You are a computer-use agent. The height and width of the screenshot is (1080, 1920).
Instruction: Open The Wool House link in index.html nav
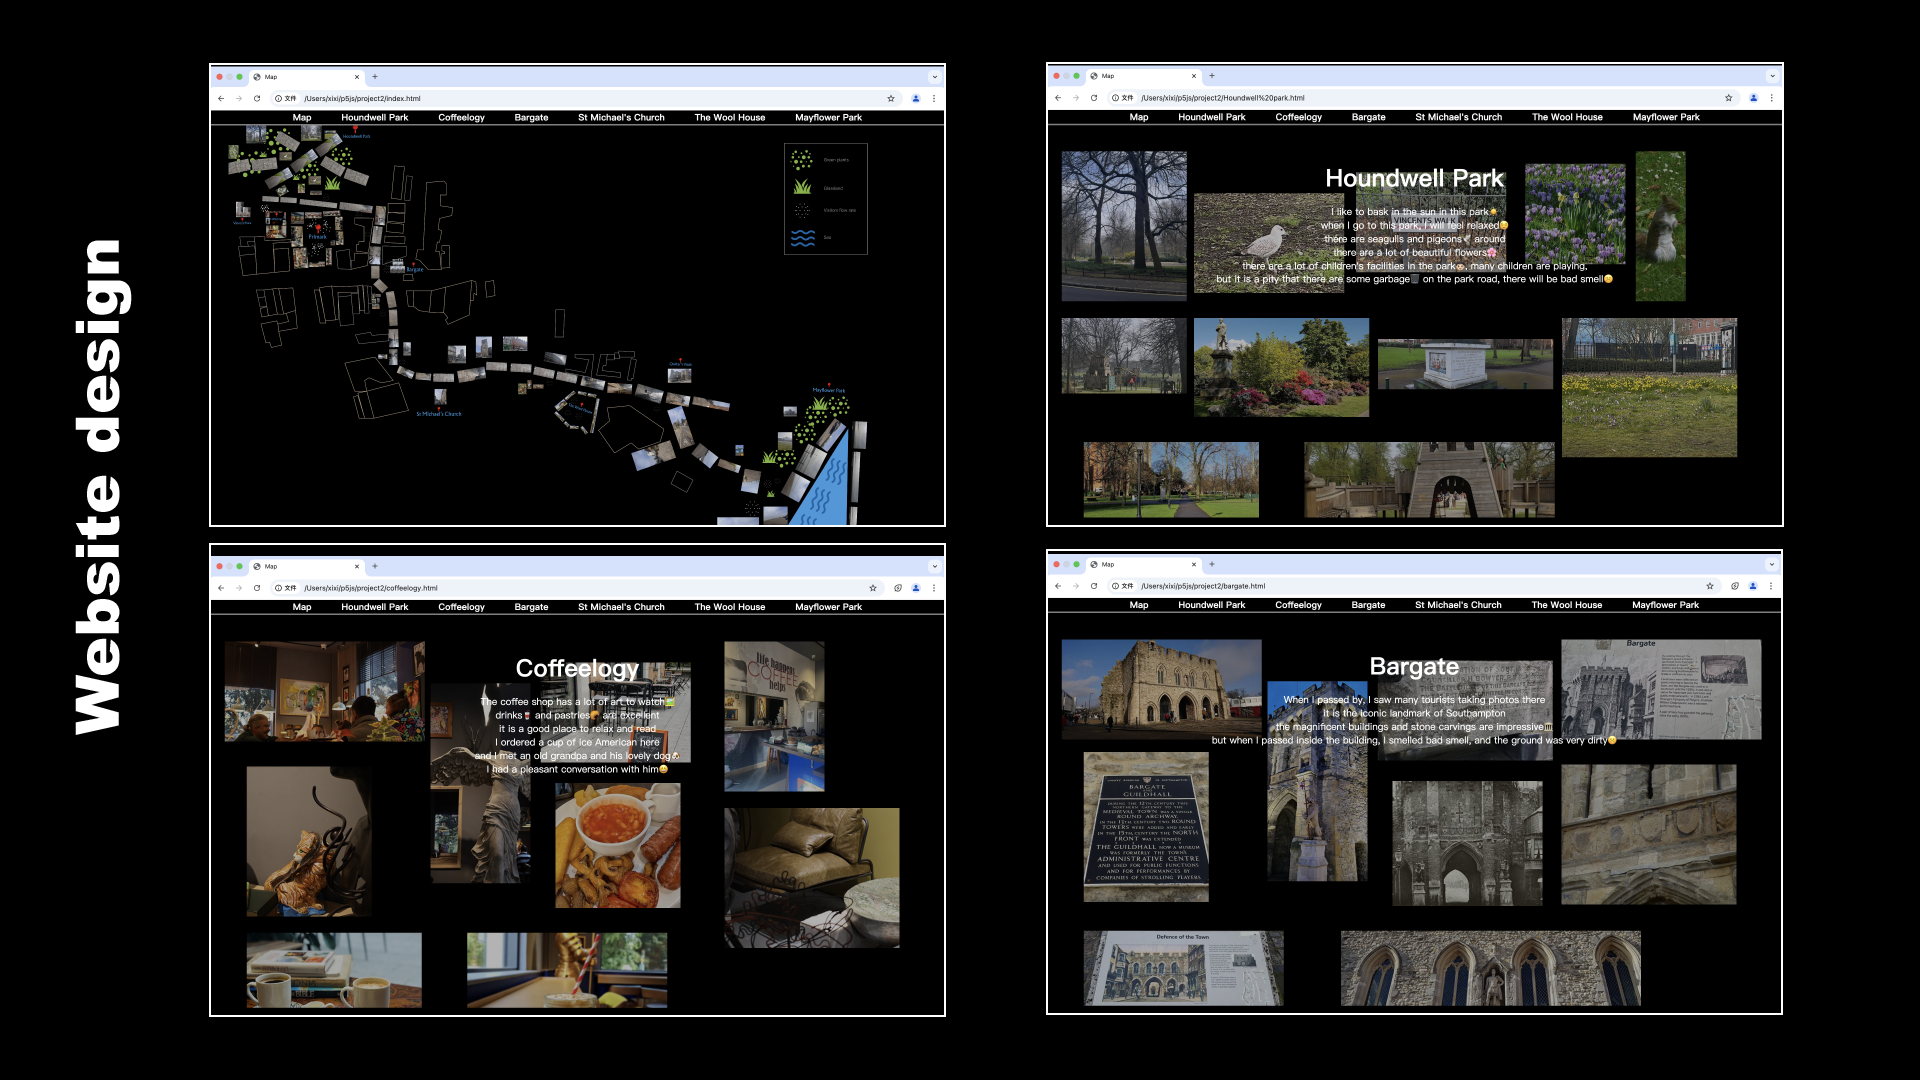click(730, 118)
